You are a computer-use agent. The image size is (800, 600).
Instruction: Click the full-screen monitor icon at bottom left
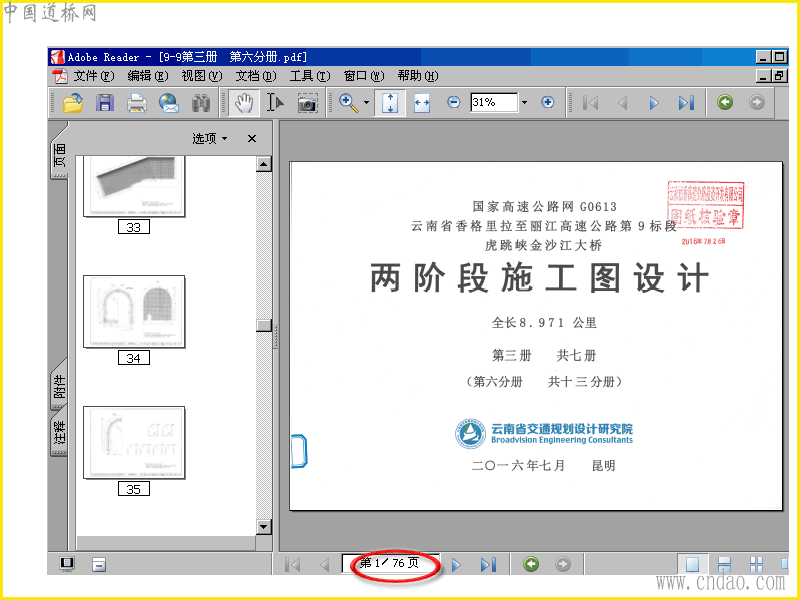[x=67, y=564]
